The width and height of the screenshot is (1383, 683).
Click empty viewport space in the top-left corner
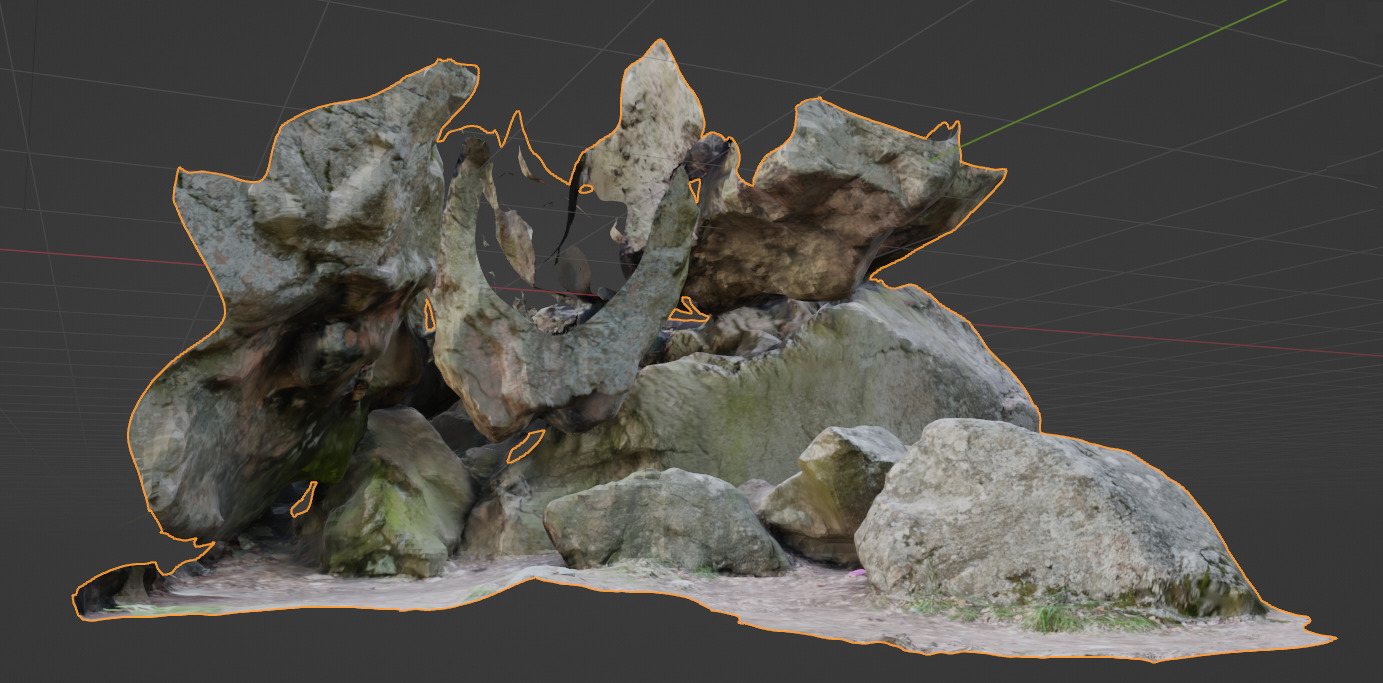[x=80, y=60]
